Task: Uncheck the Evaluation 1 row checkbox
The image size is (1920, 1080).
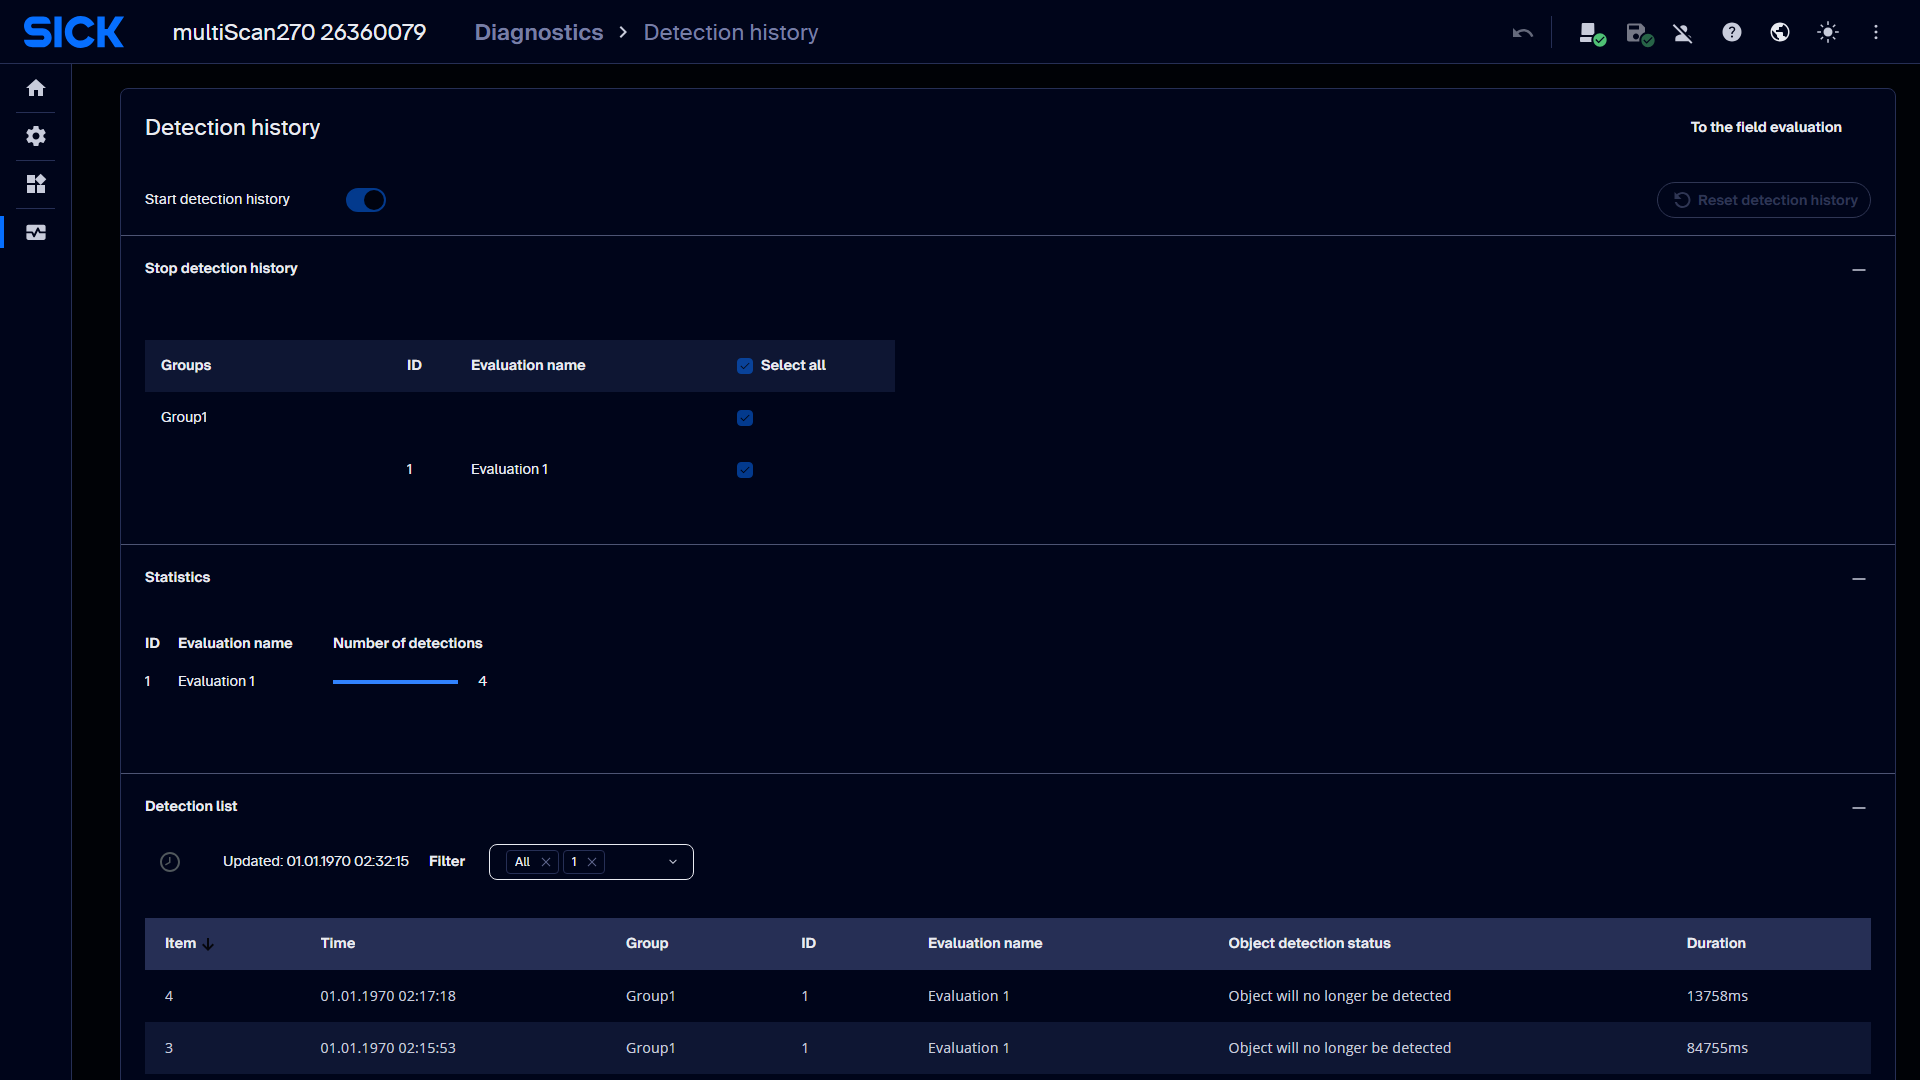Action: pos(745,470)
